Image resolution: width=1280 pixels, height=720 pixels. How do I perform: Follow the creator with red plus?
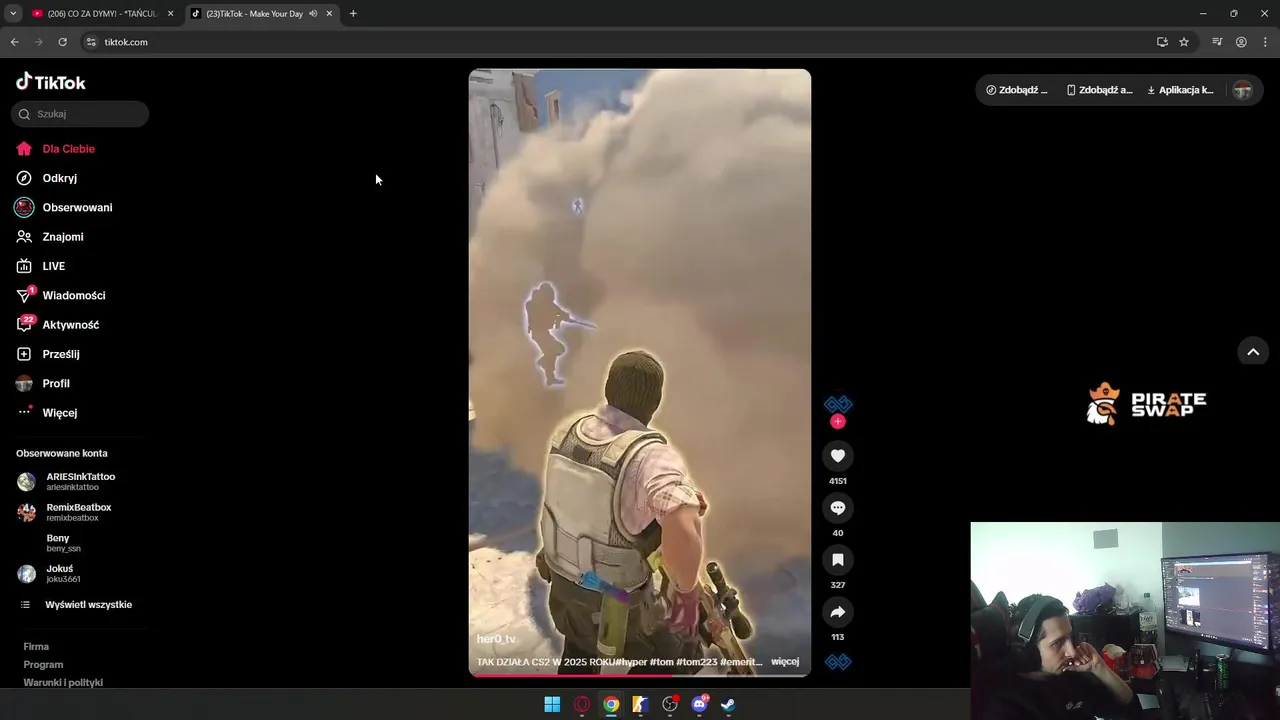[838, 422]
